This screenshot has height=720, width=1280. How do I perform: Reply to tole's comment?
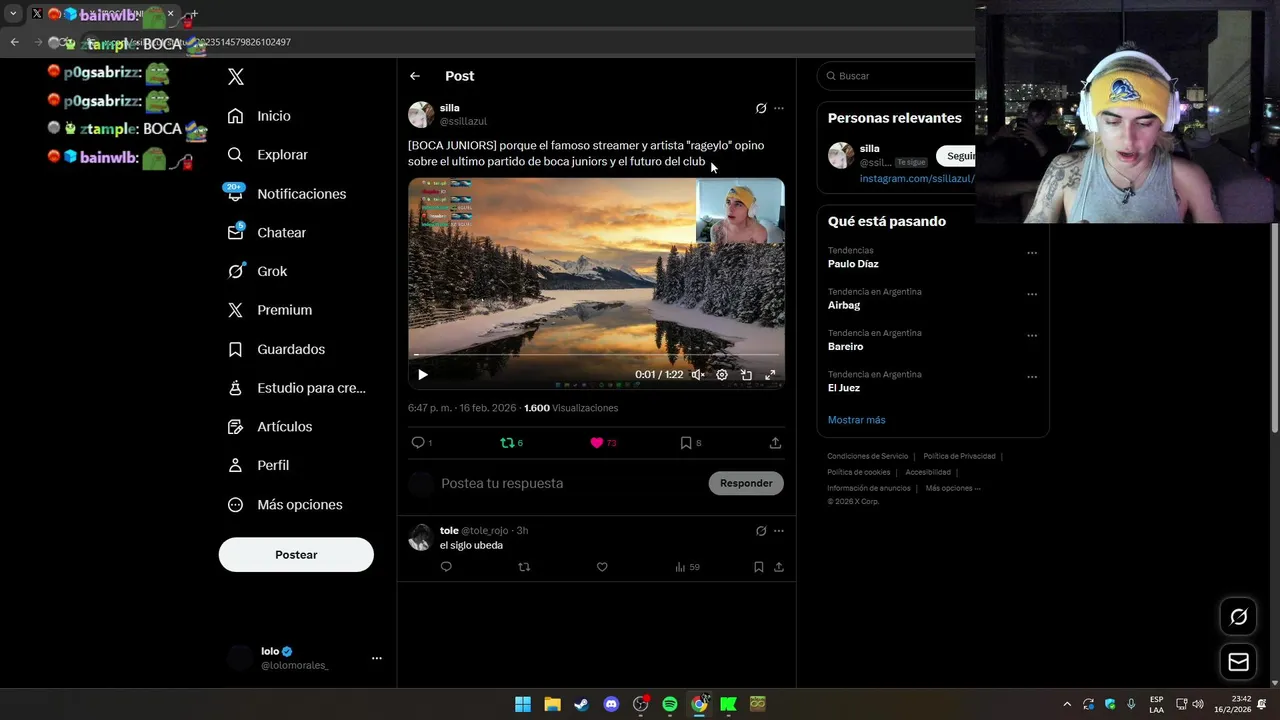click(446, 567)
